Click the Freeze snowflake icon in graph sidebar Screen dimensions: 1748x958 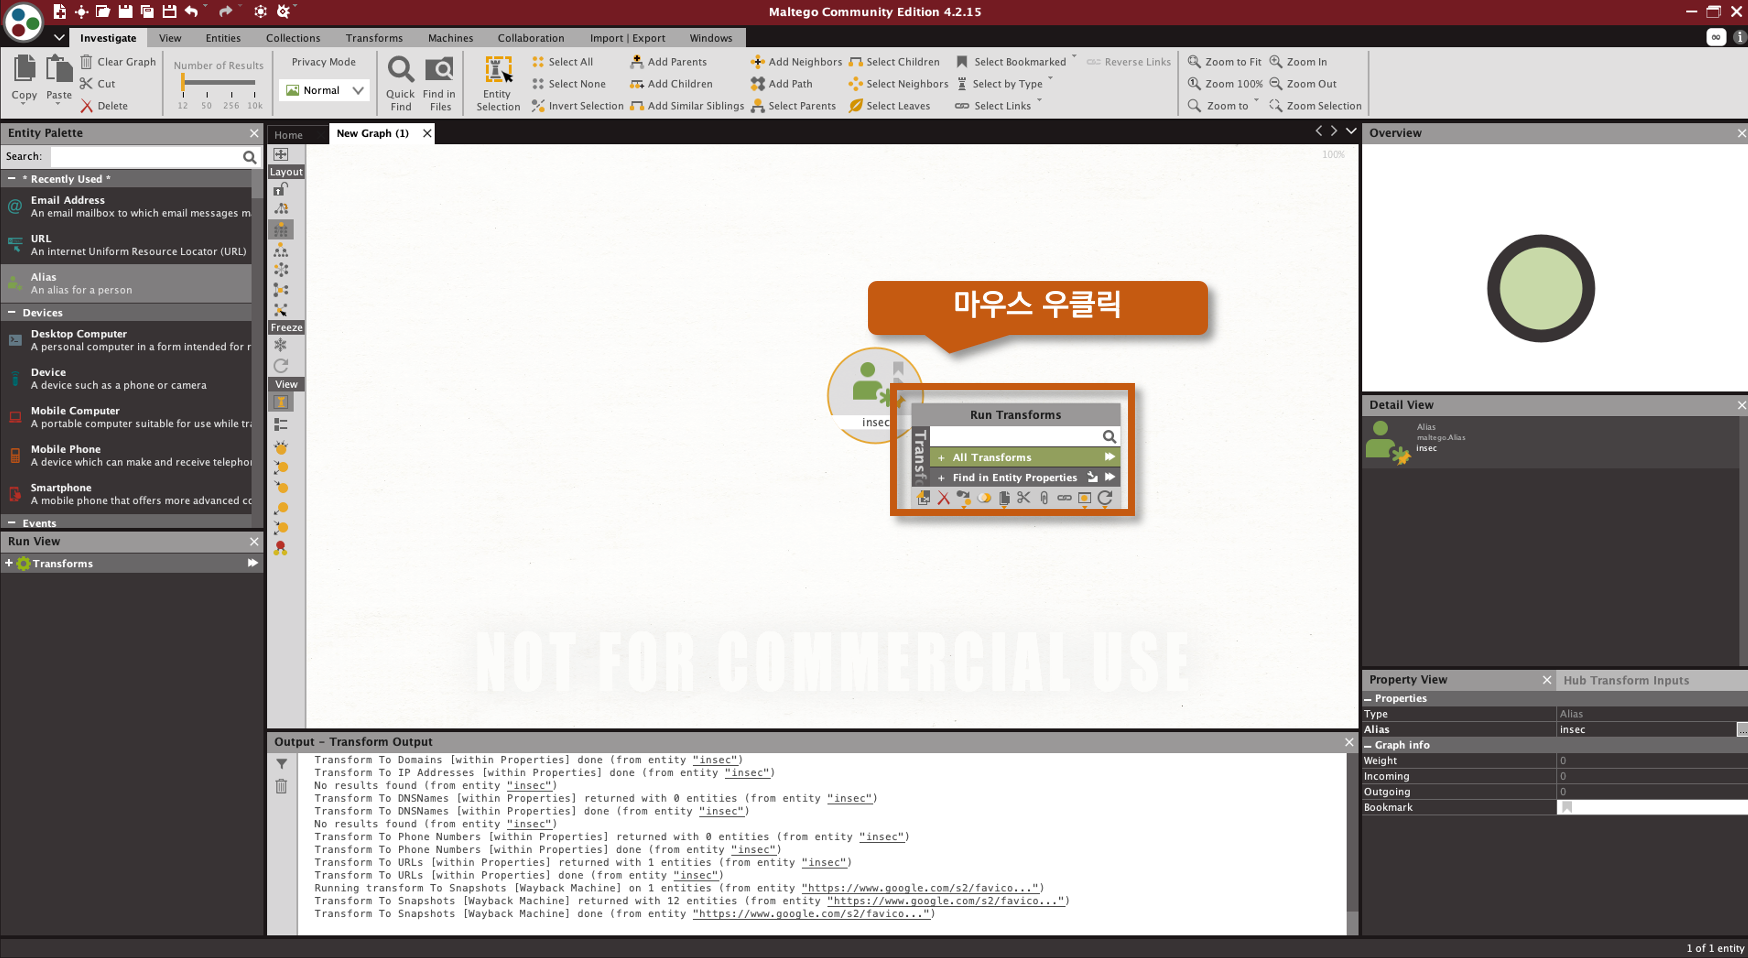(x=281, y=345)
